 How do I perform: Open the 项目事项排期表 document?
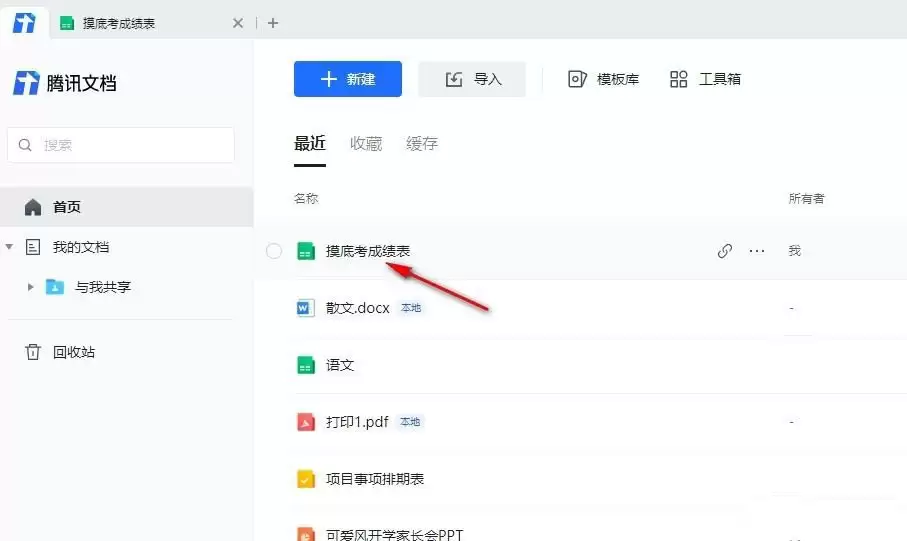tap(375, 479)
